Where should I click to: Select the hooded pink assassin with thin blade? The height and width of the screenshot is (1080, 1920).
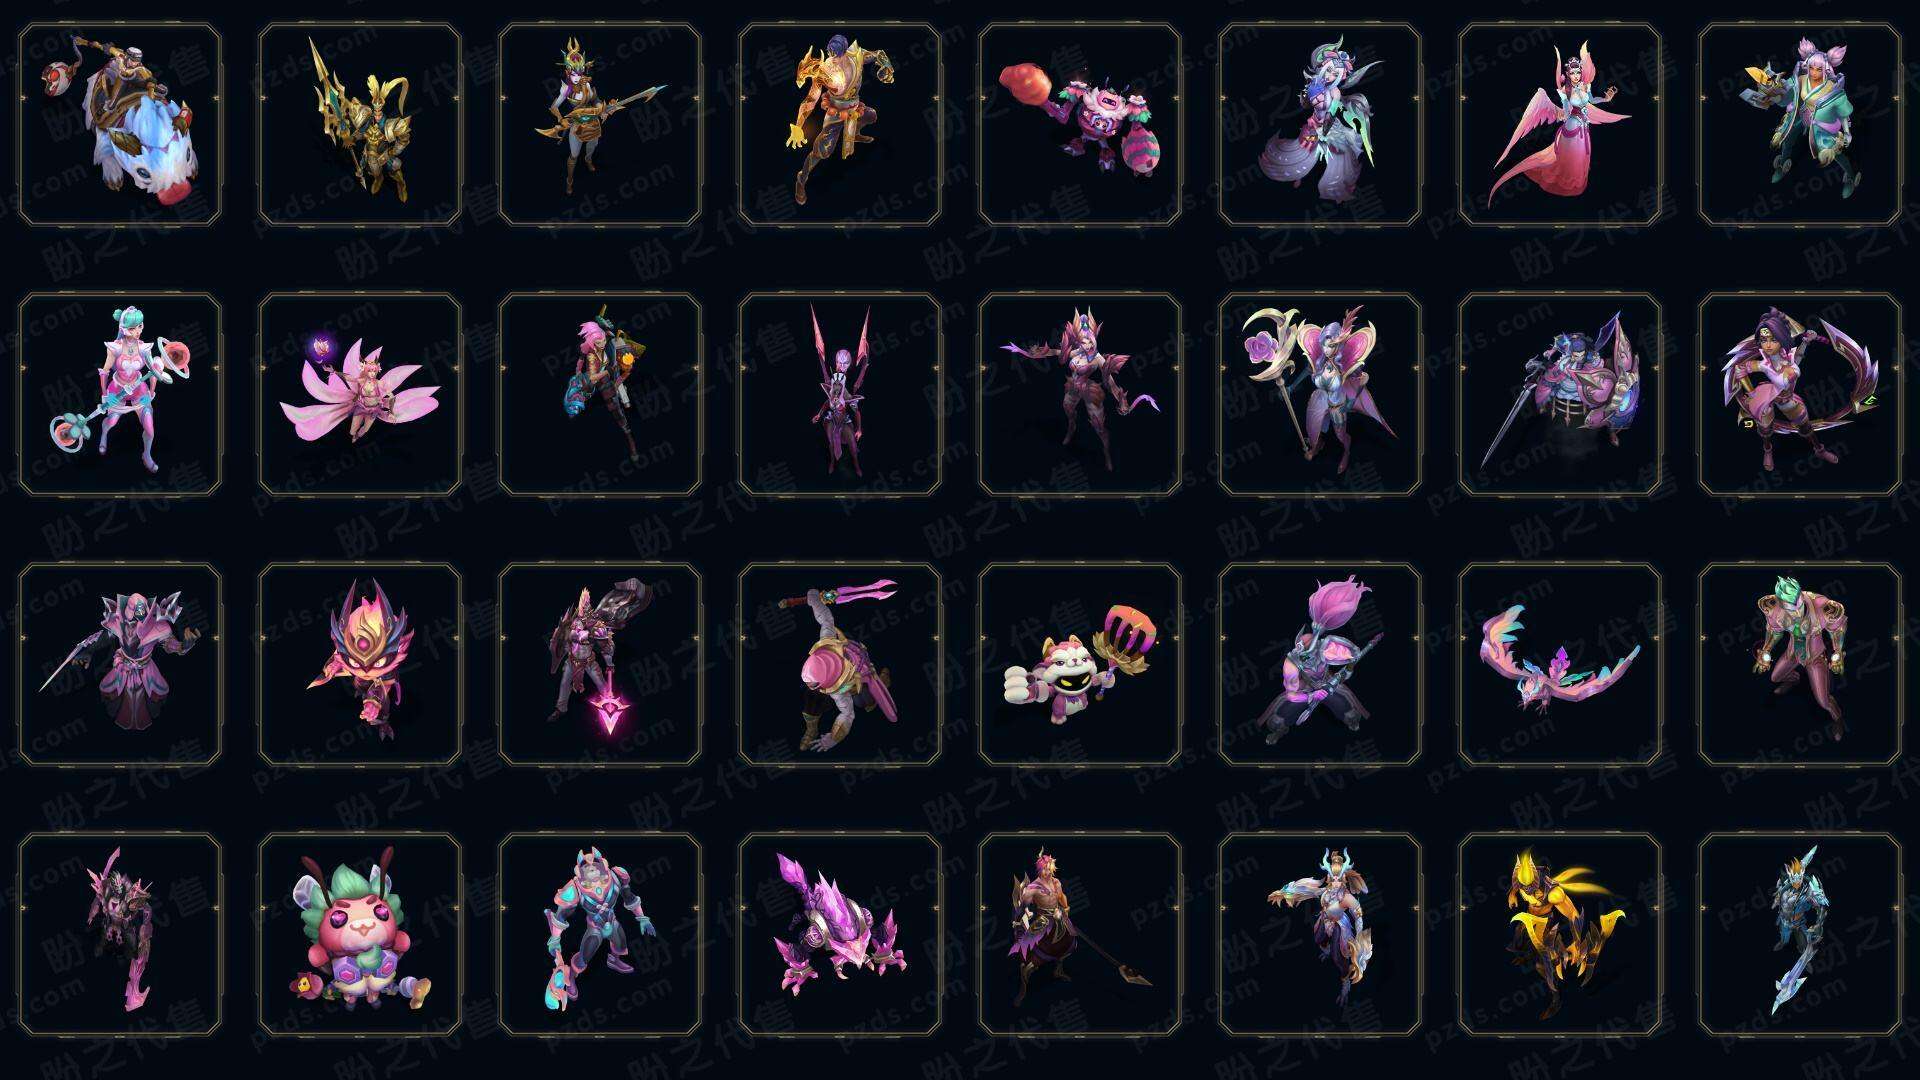[120, 664]
